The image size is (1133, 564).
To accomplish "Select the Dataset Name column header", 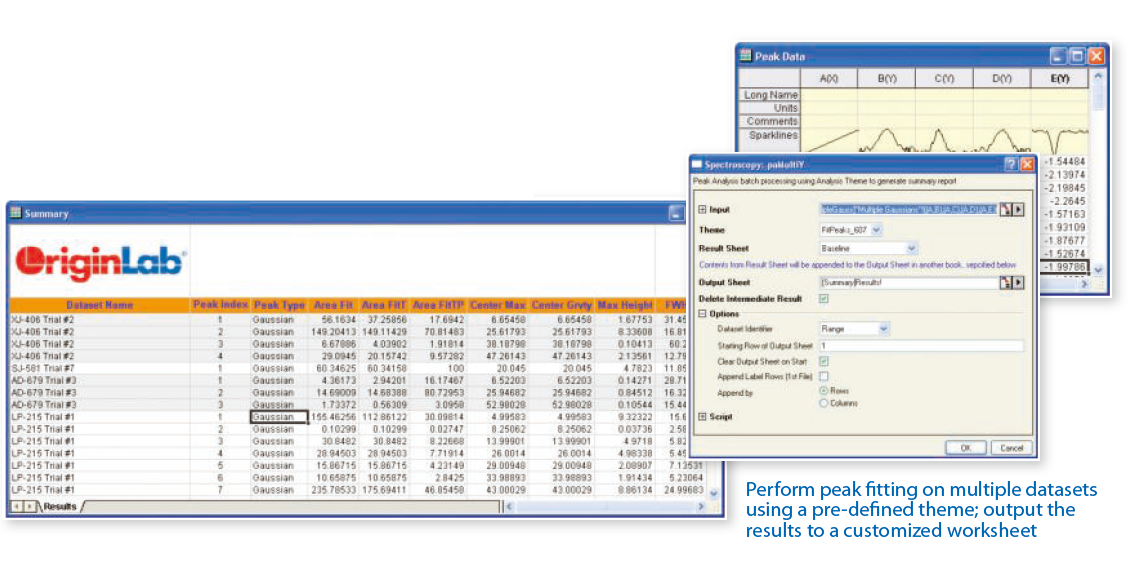I will [x=100, y=305].
